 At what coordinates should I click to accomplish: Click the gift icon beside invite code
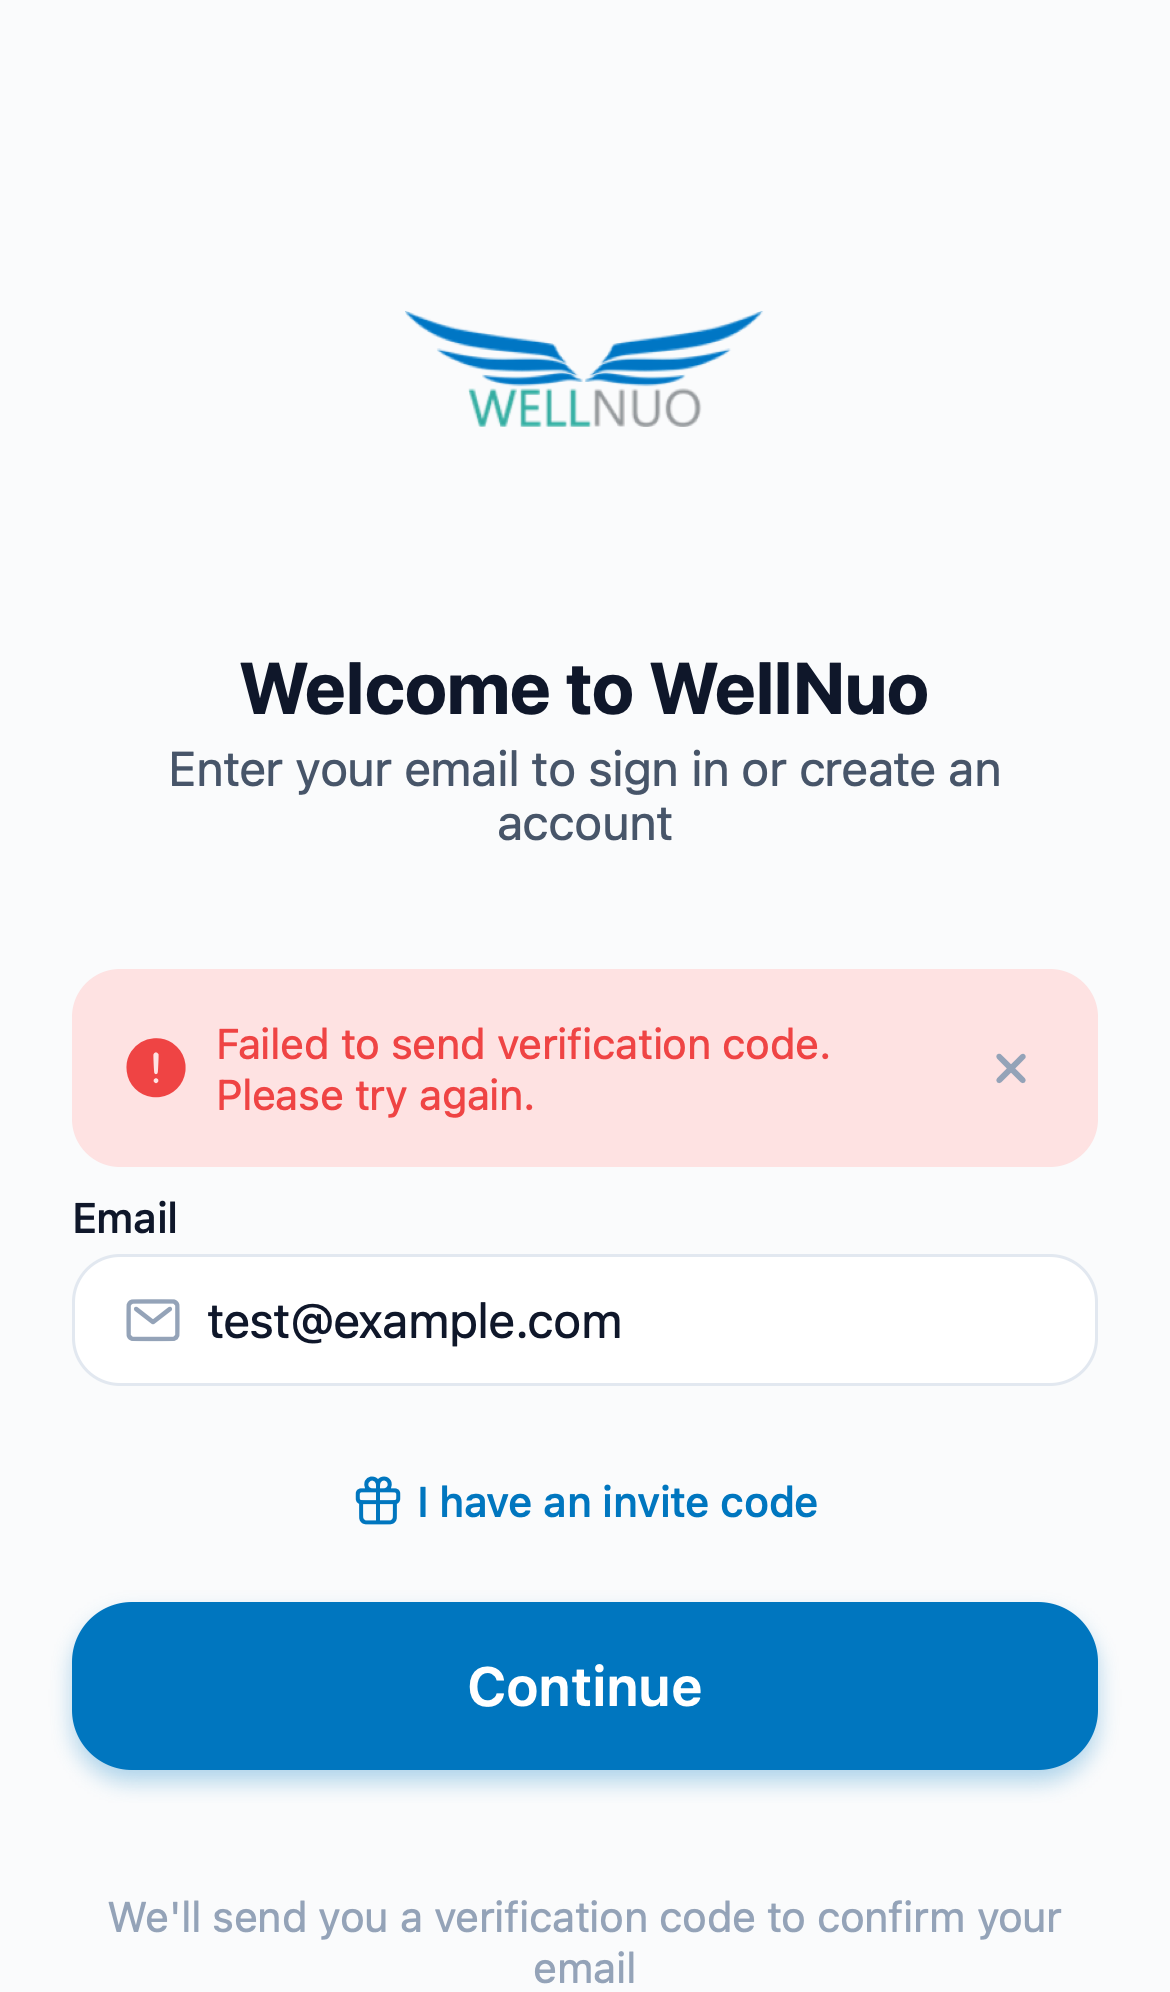coord(378,1501)
